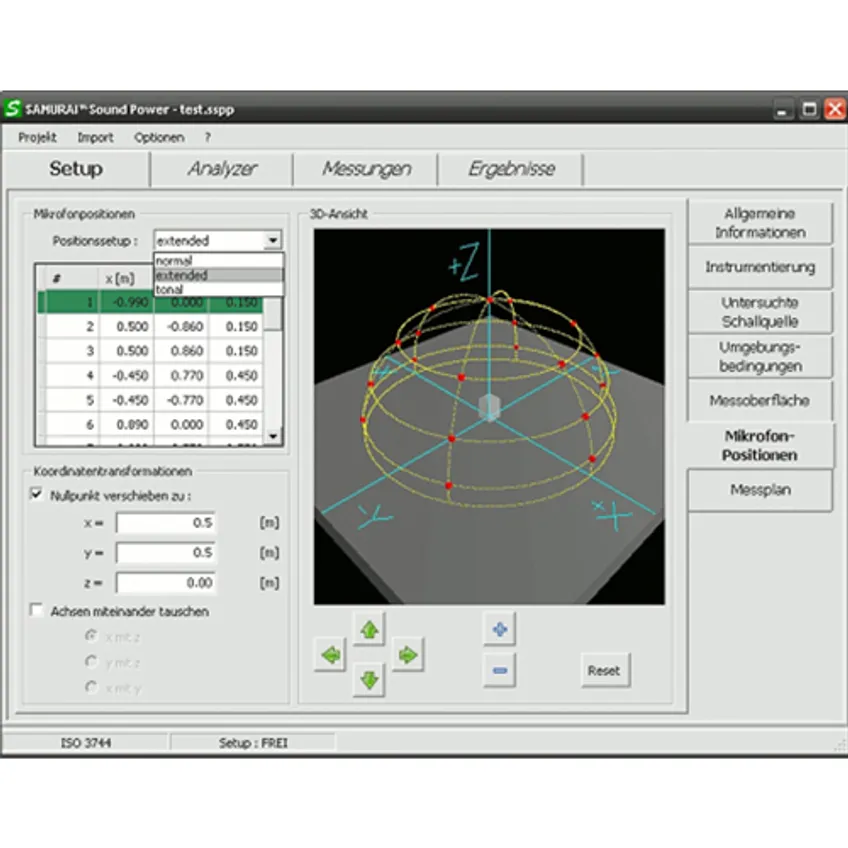Focus the x offset input field
Screen dimensions: 848x848
coord(165,523)
